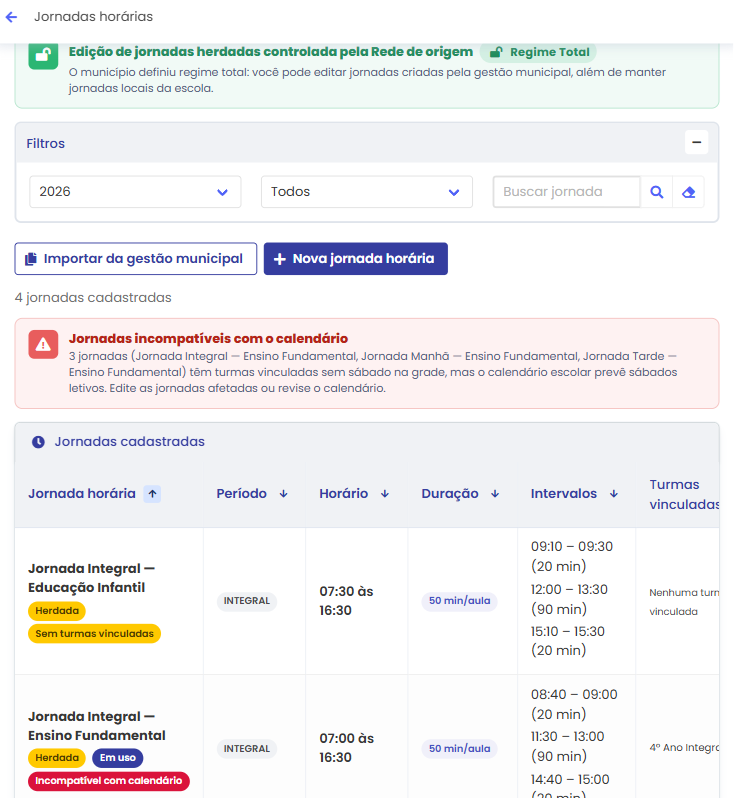734x798 pixels.
Task: Click the clock icon beside Jornadas cadastradas
Action: [38, 442]
